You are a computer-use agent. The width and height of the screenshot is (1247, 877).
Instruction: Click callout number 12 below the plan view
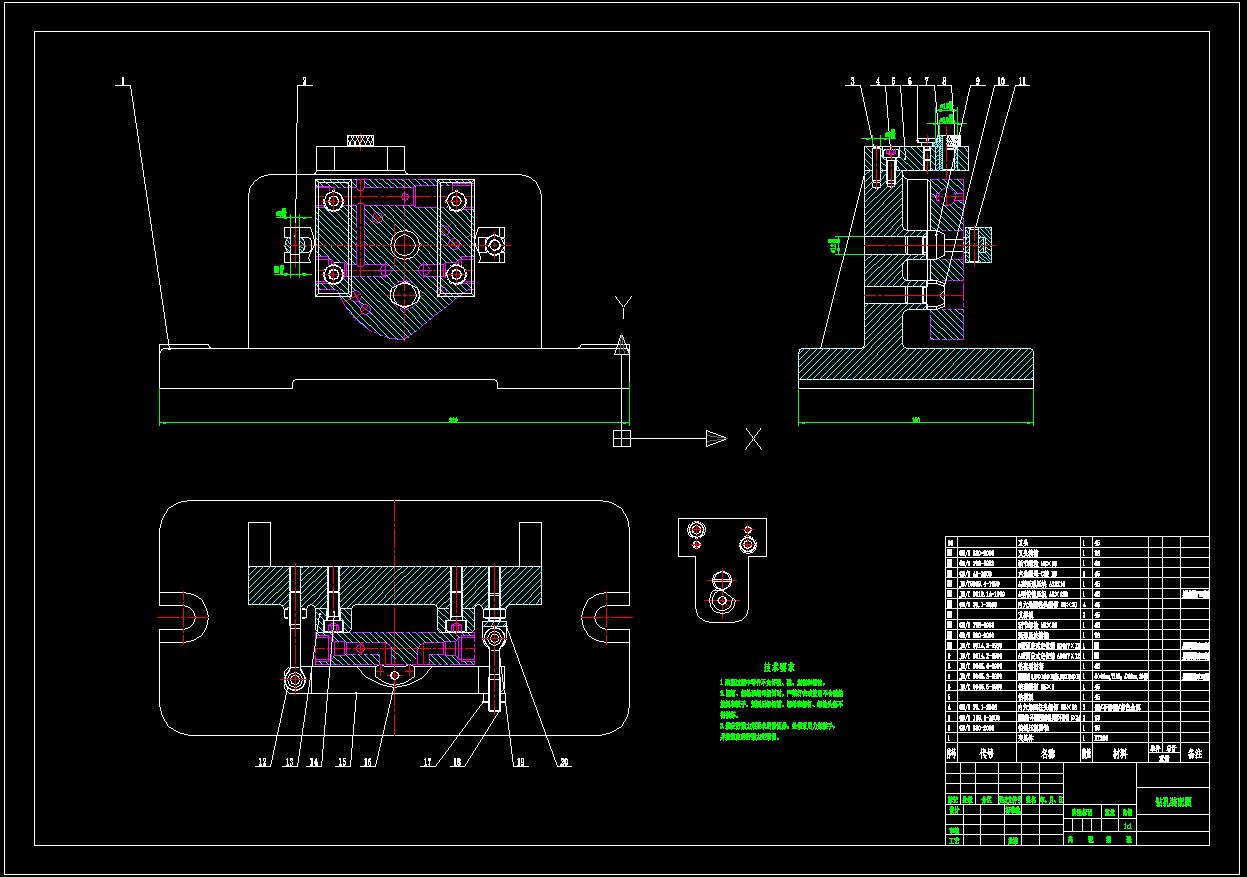point(263,762)
